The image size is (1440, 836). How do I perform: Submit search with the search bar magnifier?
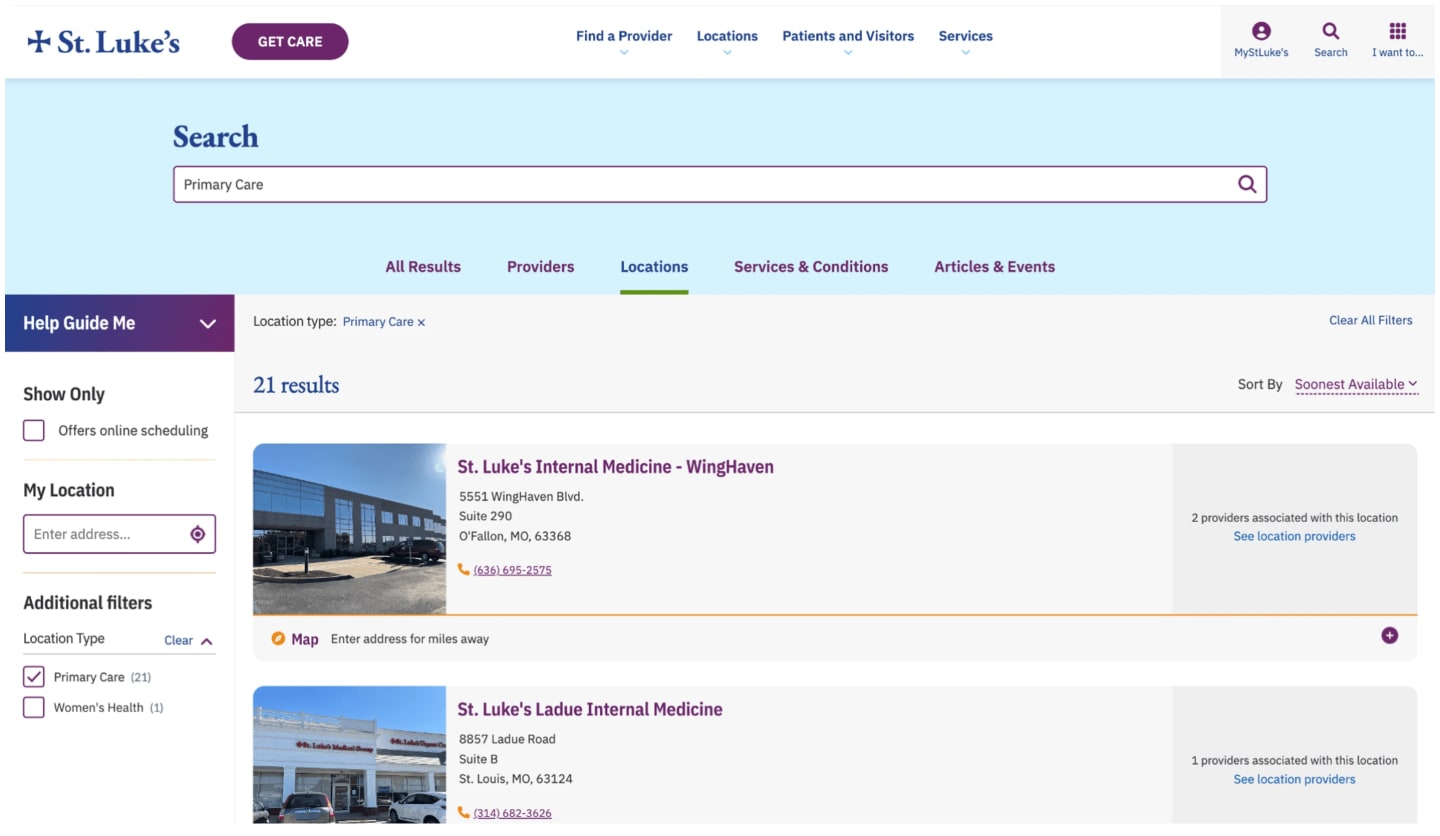coord(1247,184)
